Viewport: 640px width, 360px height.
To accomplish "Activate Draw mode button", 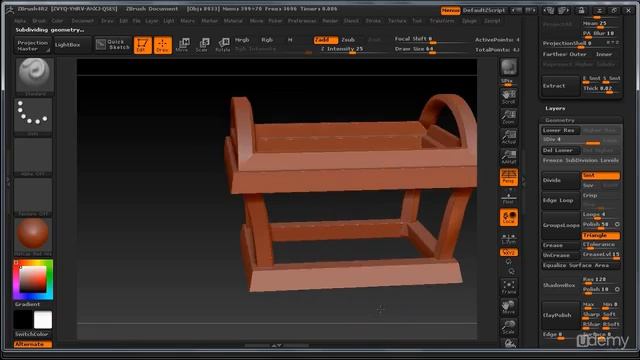I will [162, 45].
